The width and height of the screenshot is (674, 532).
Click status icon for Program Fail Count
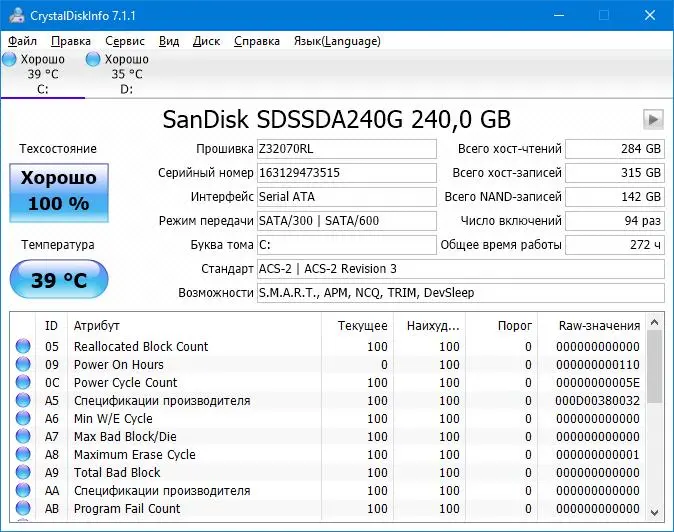tap(23, 508)
